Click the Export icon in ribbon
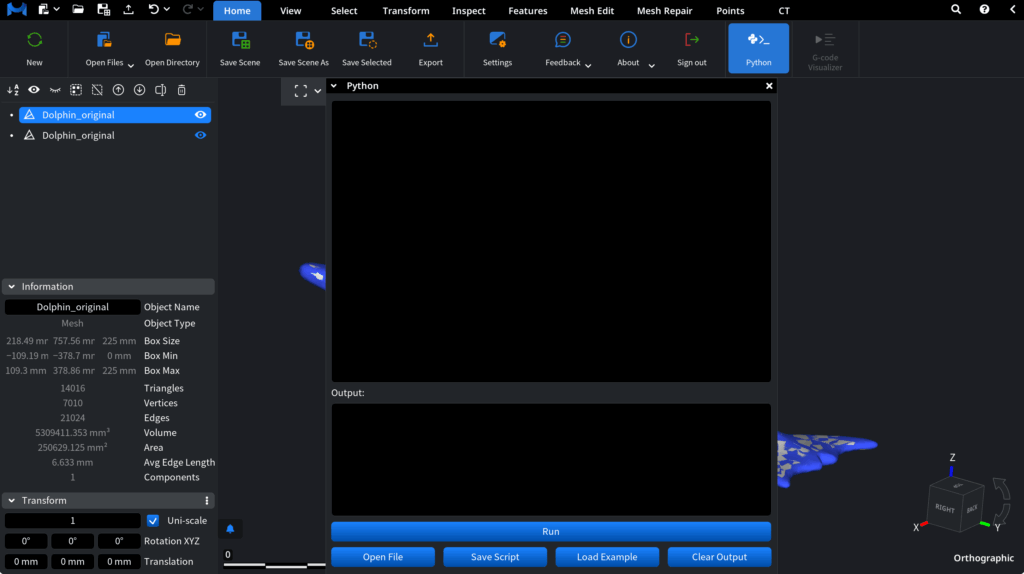This screenshot has width=1024, height=574. coord(430,41)
